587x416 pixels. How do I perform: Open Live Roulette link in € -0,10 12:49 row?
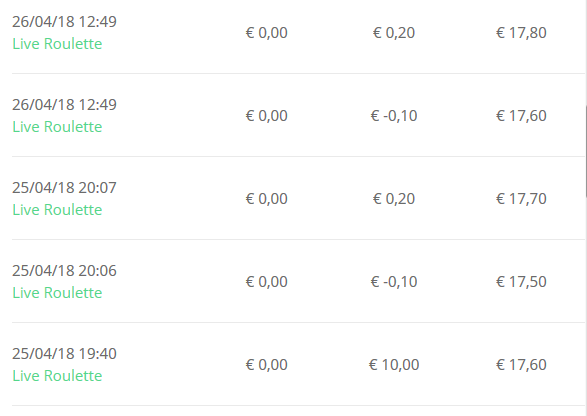[57, 127]
